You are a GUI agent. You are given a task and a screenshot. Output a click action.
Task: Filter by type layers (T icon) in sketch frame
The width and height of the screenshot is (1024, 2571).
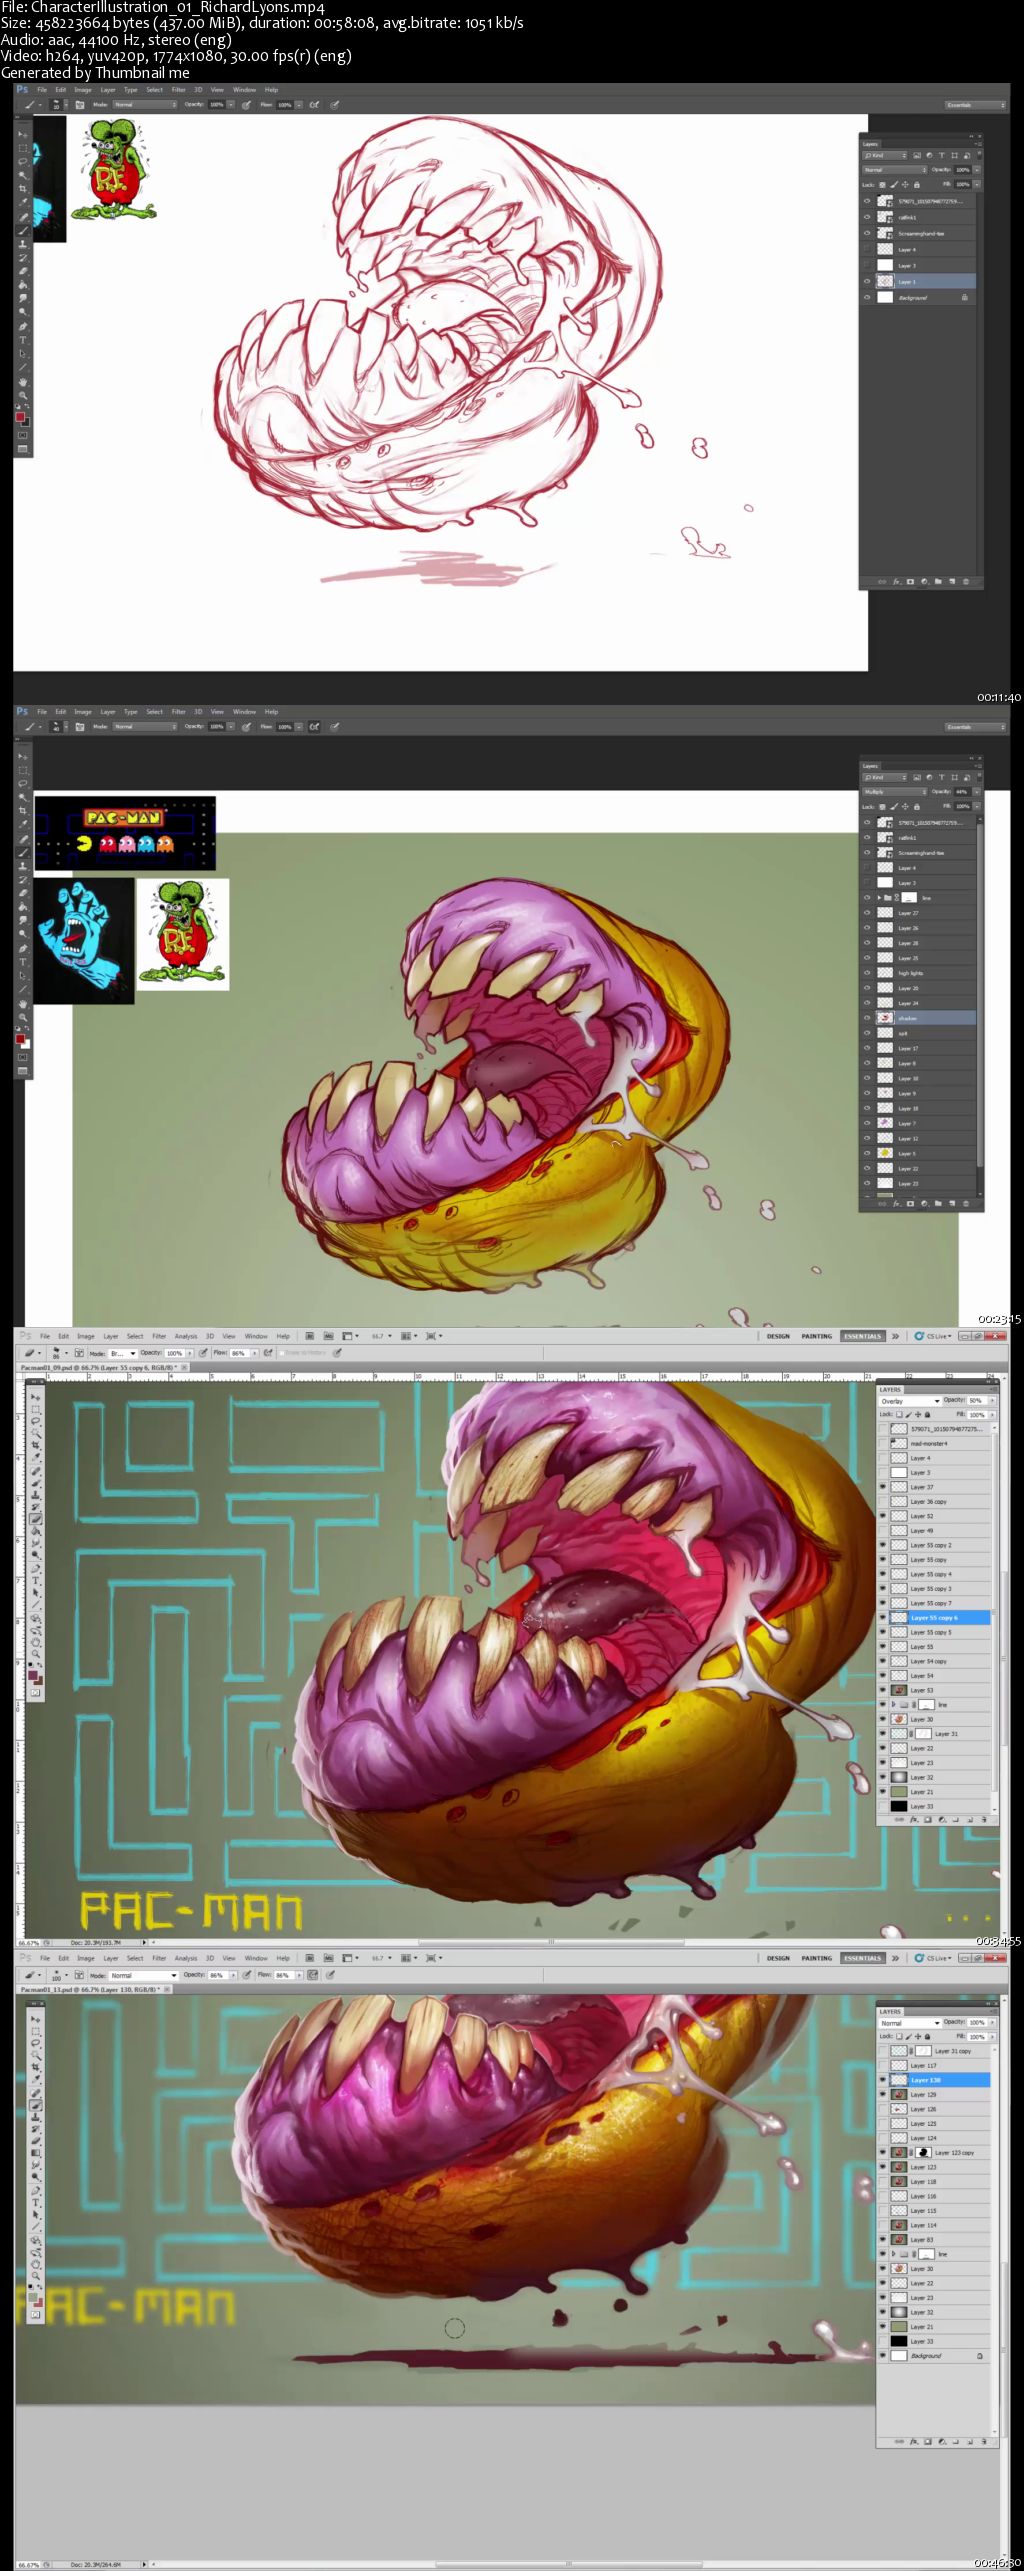pos(941,155)
